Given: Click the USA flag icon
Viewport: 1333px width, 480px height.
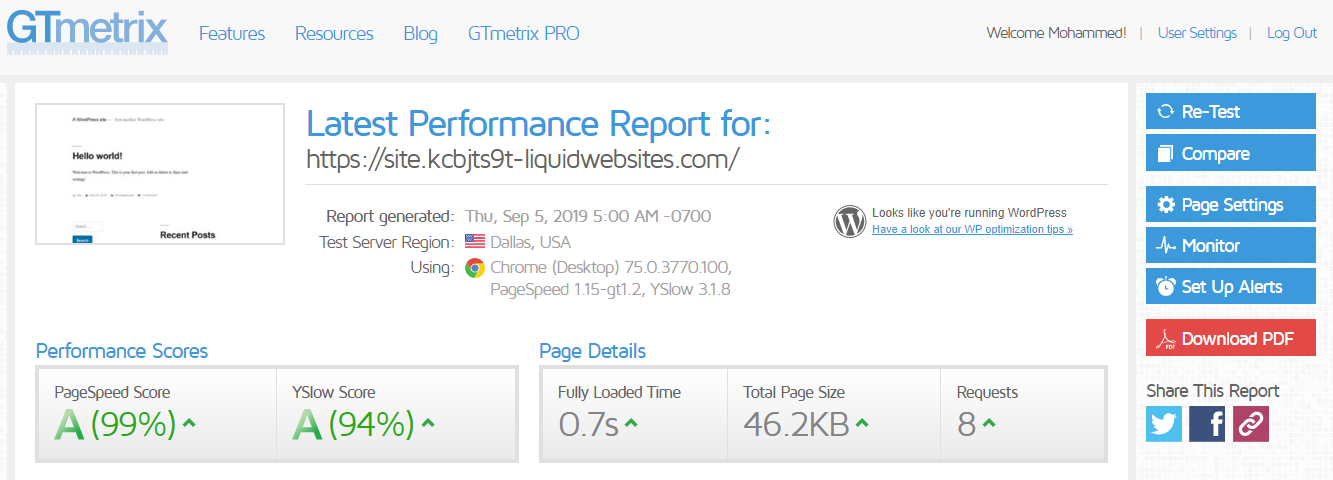Looking at the screenshot, I should tap(475, 242).
